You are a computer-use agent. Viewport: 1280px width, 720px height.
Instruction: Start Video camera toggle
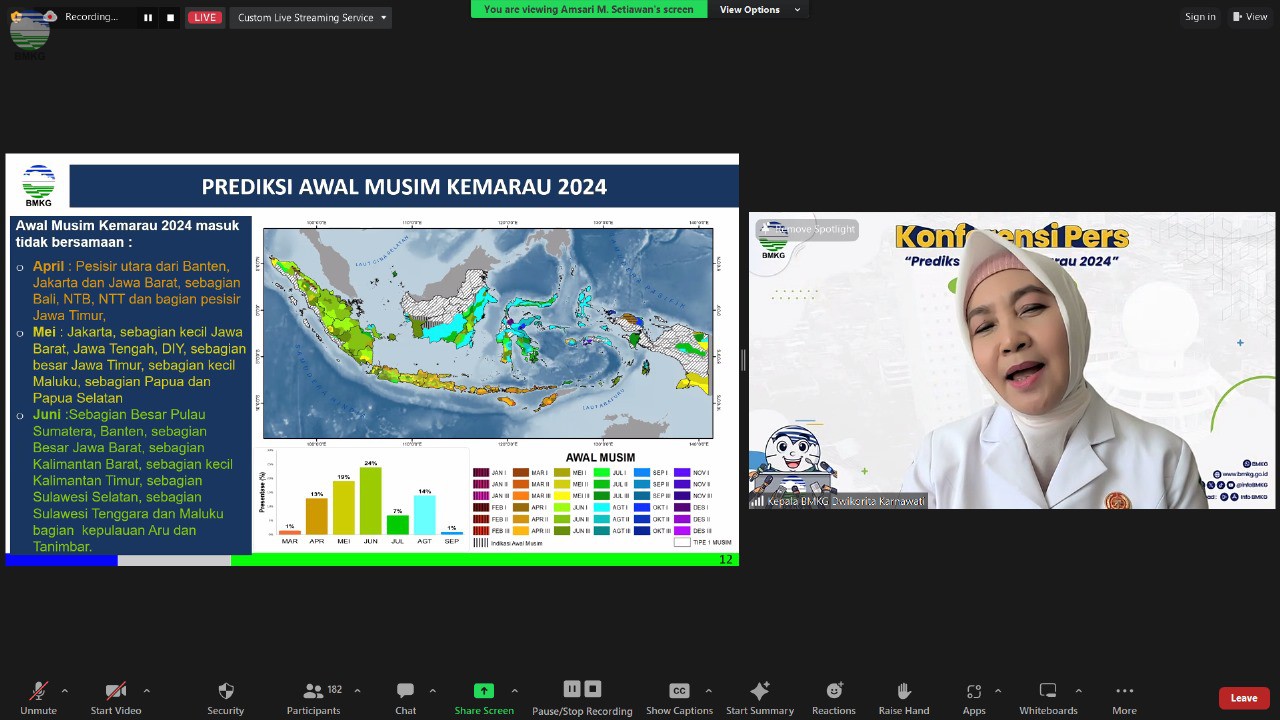116,692
